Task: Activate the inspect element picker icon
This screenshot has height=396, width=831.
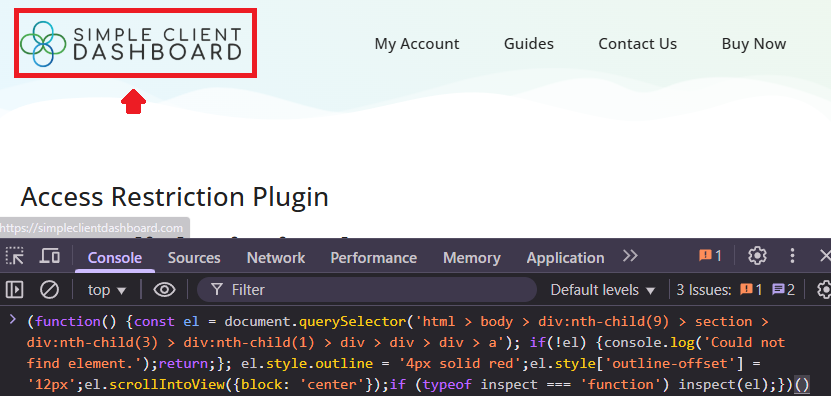Action: coord(15,256)
